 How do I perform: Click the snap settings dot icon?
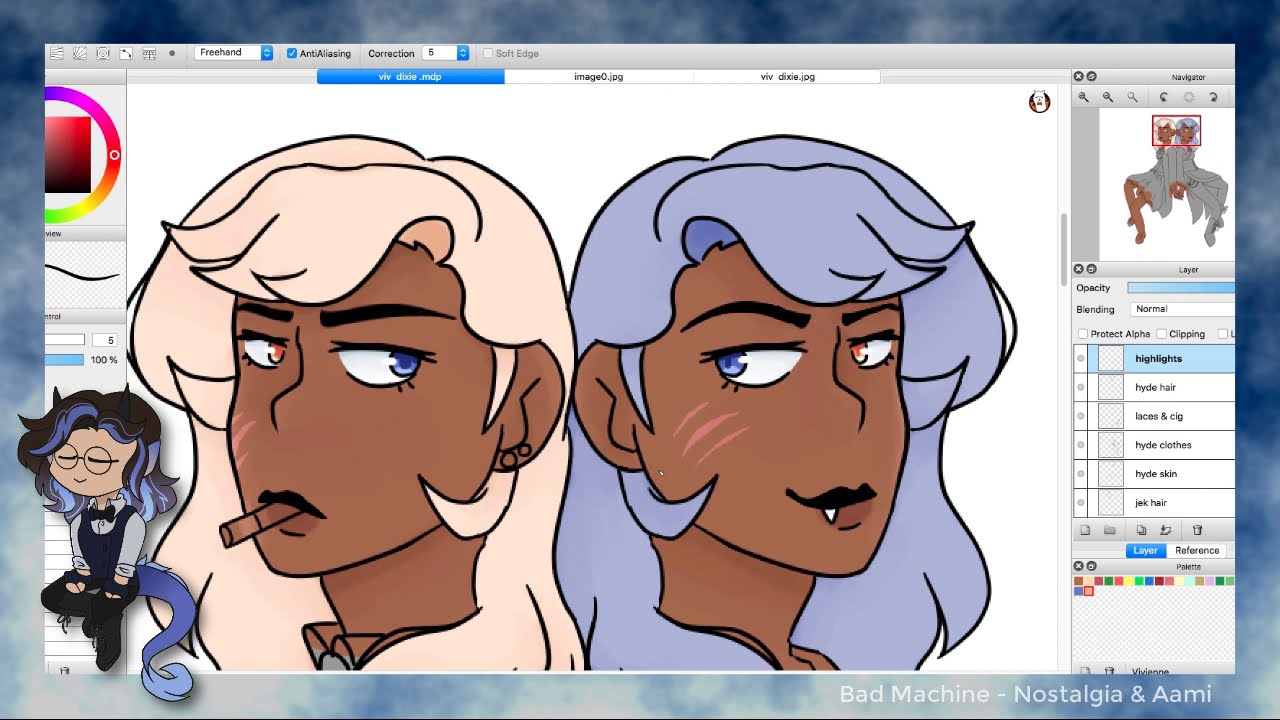coord(172,53)
